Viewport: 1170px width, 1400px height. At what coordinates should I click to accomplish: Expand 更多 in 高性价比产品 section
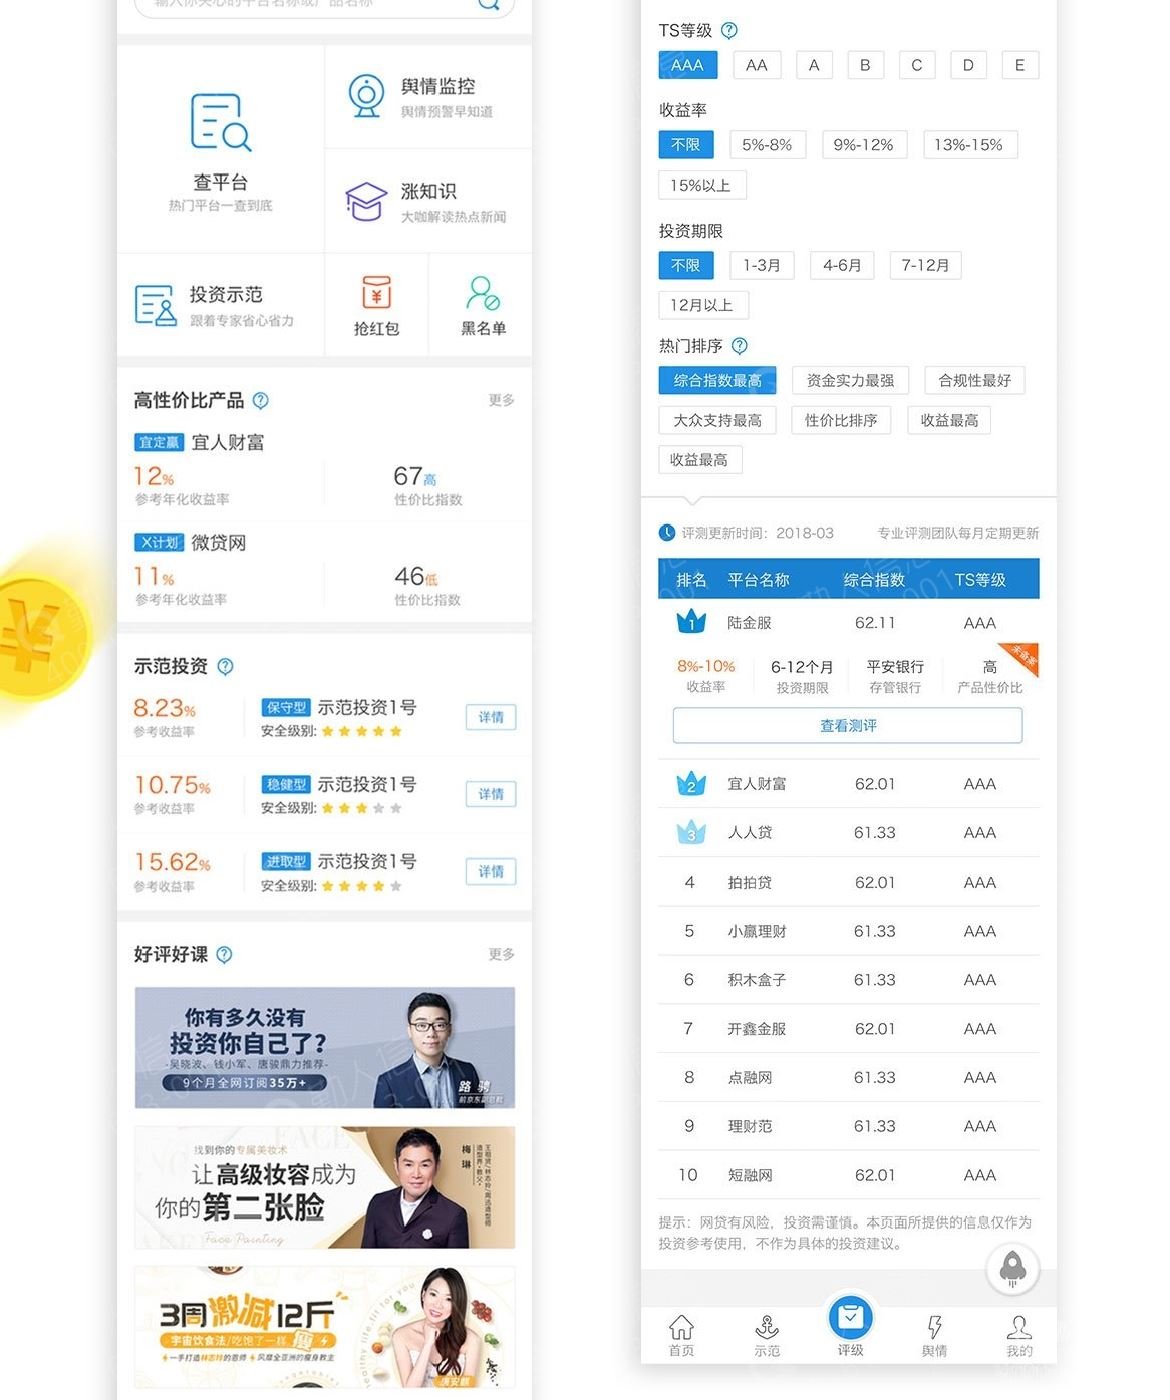pyautogui.click(x=501, y=400)
